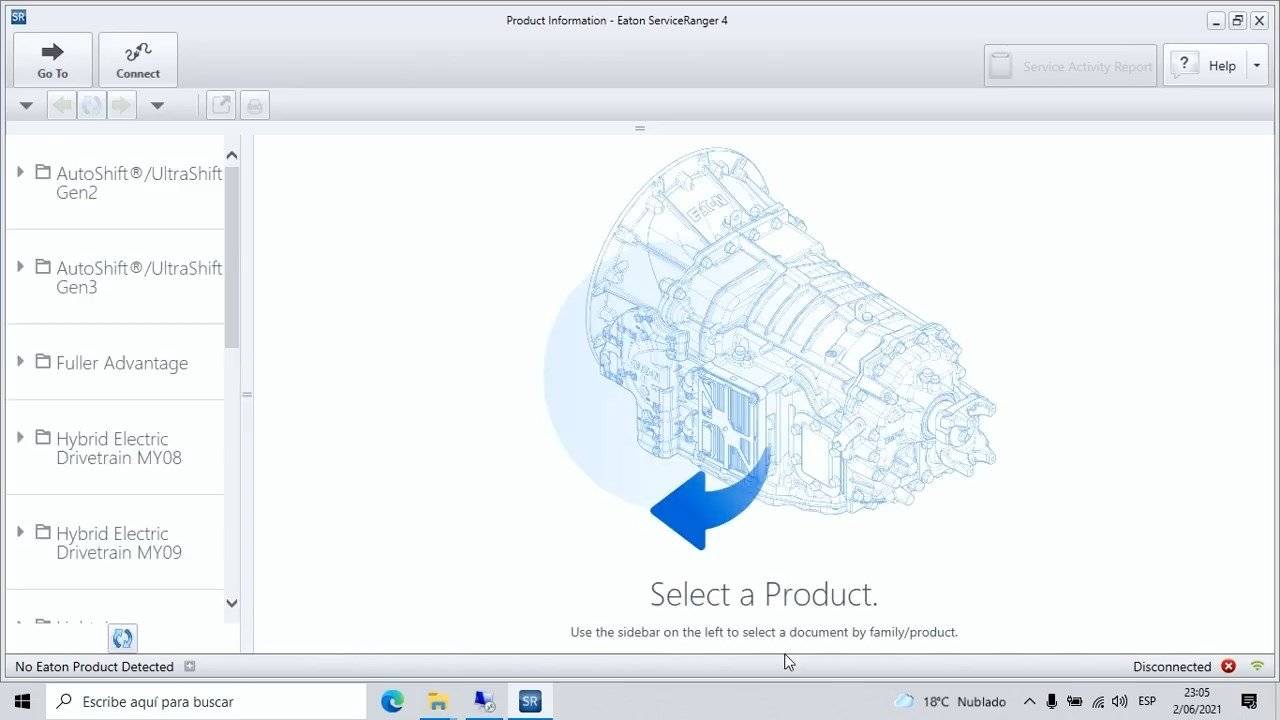Select Fuller Advantage product family
This screenshot has height=720, width=1280.
click(122, 363)
